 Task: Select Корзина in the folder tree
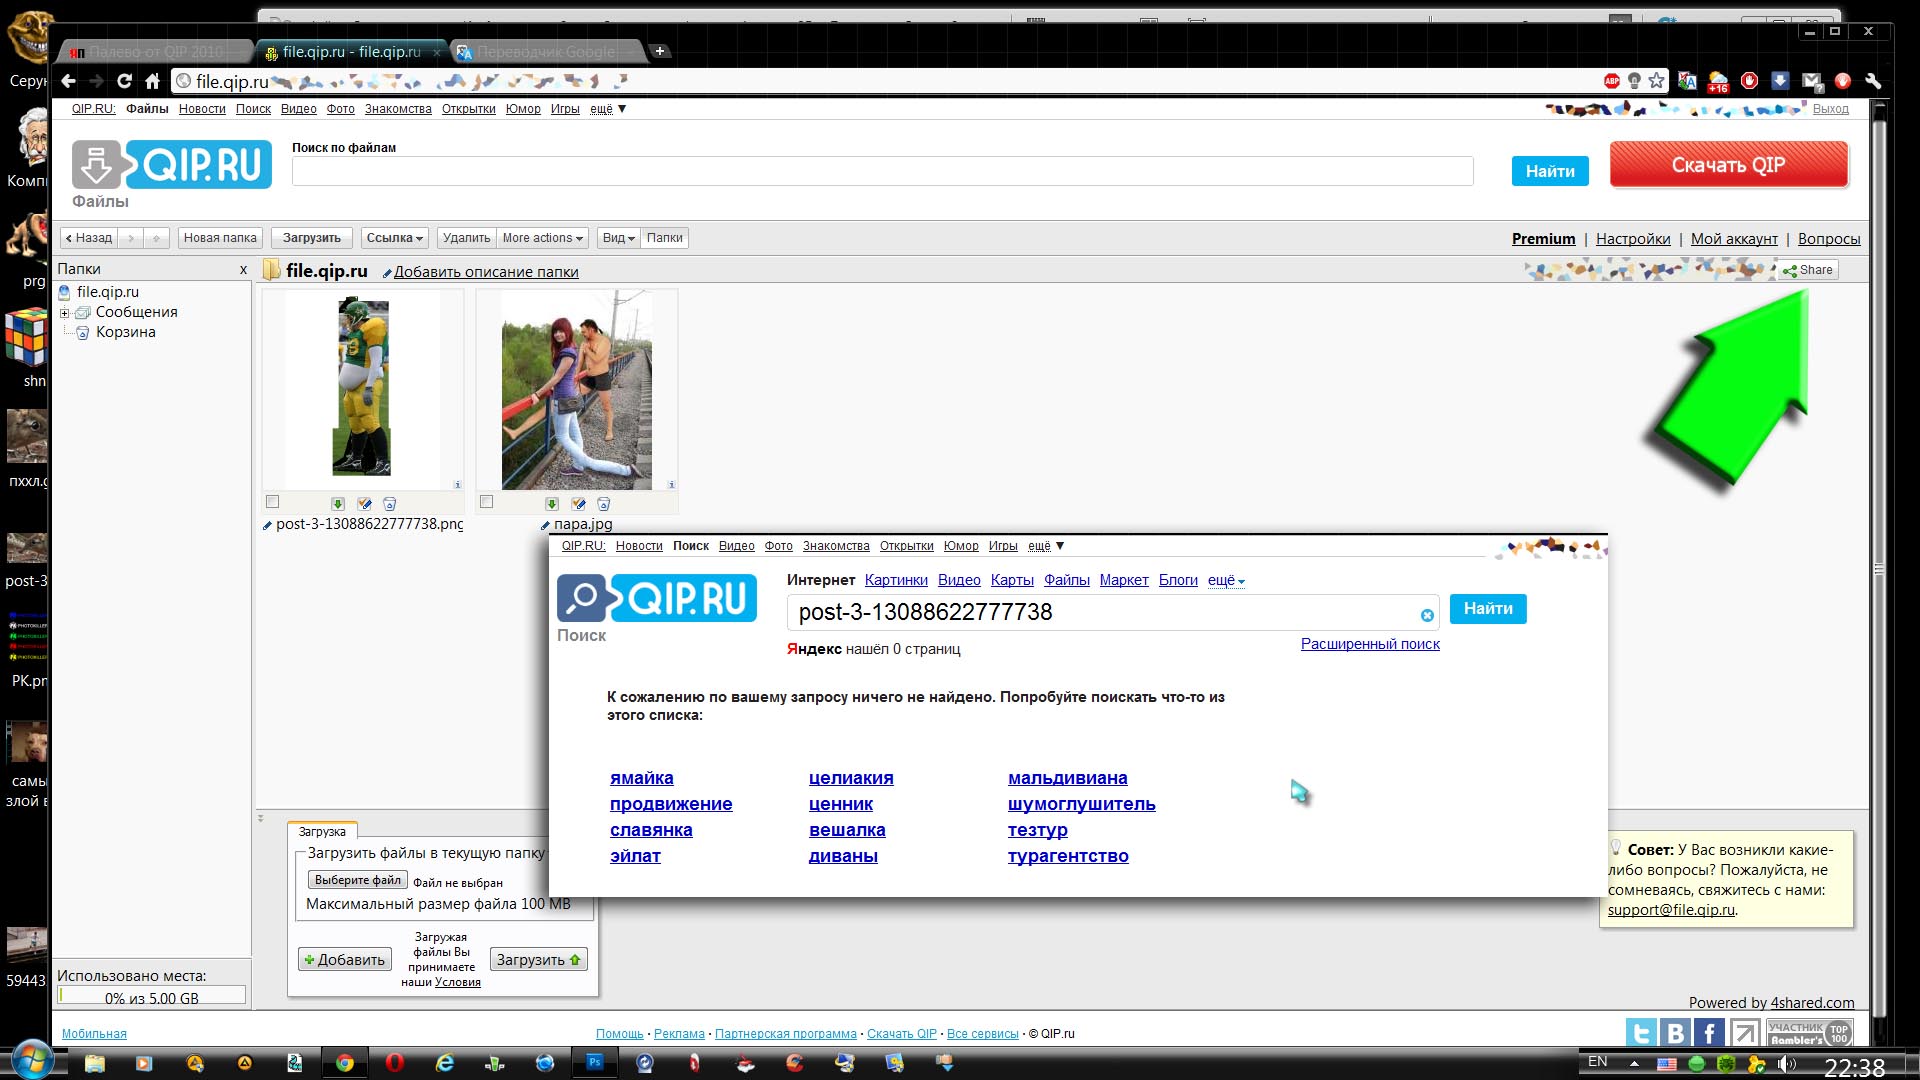click(x=126, y=332)
